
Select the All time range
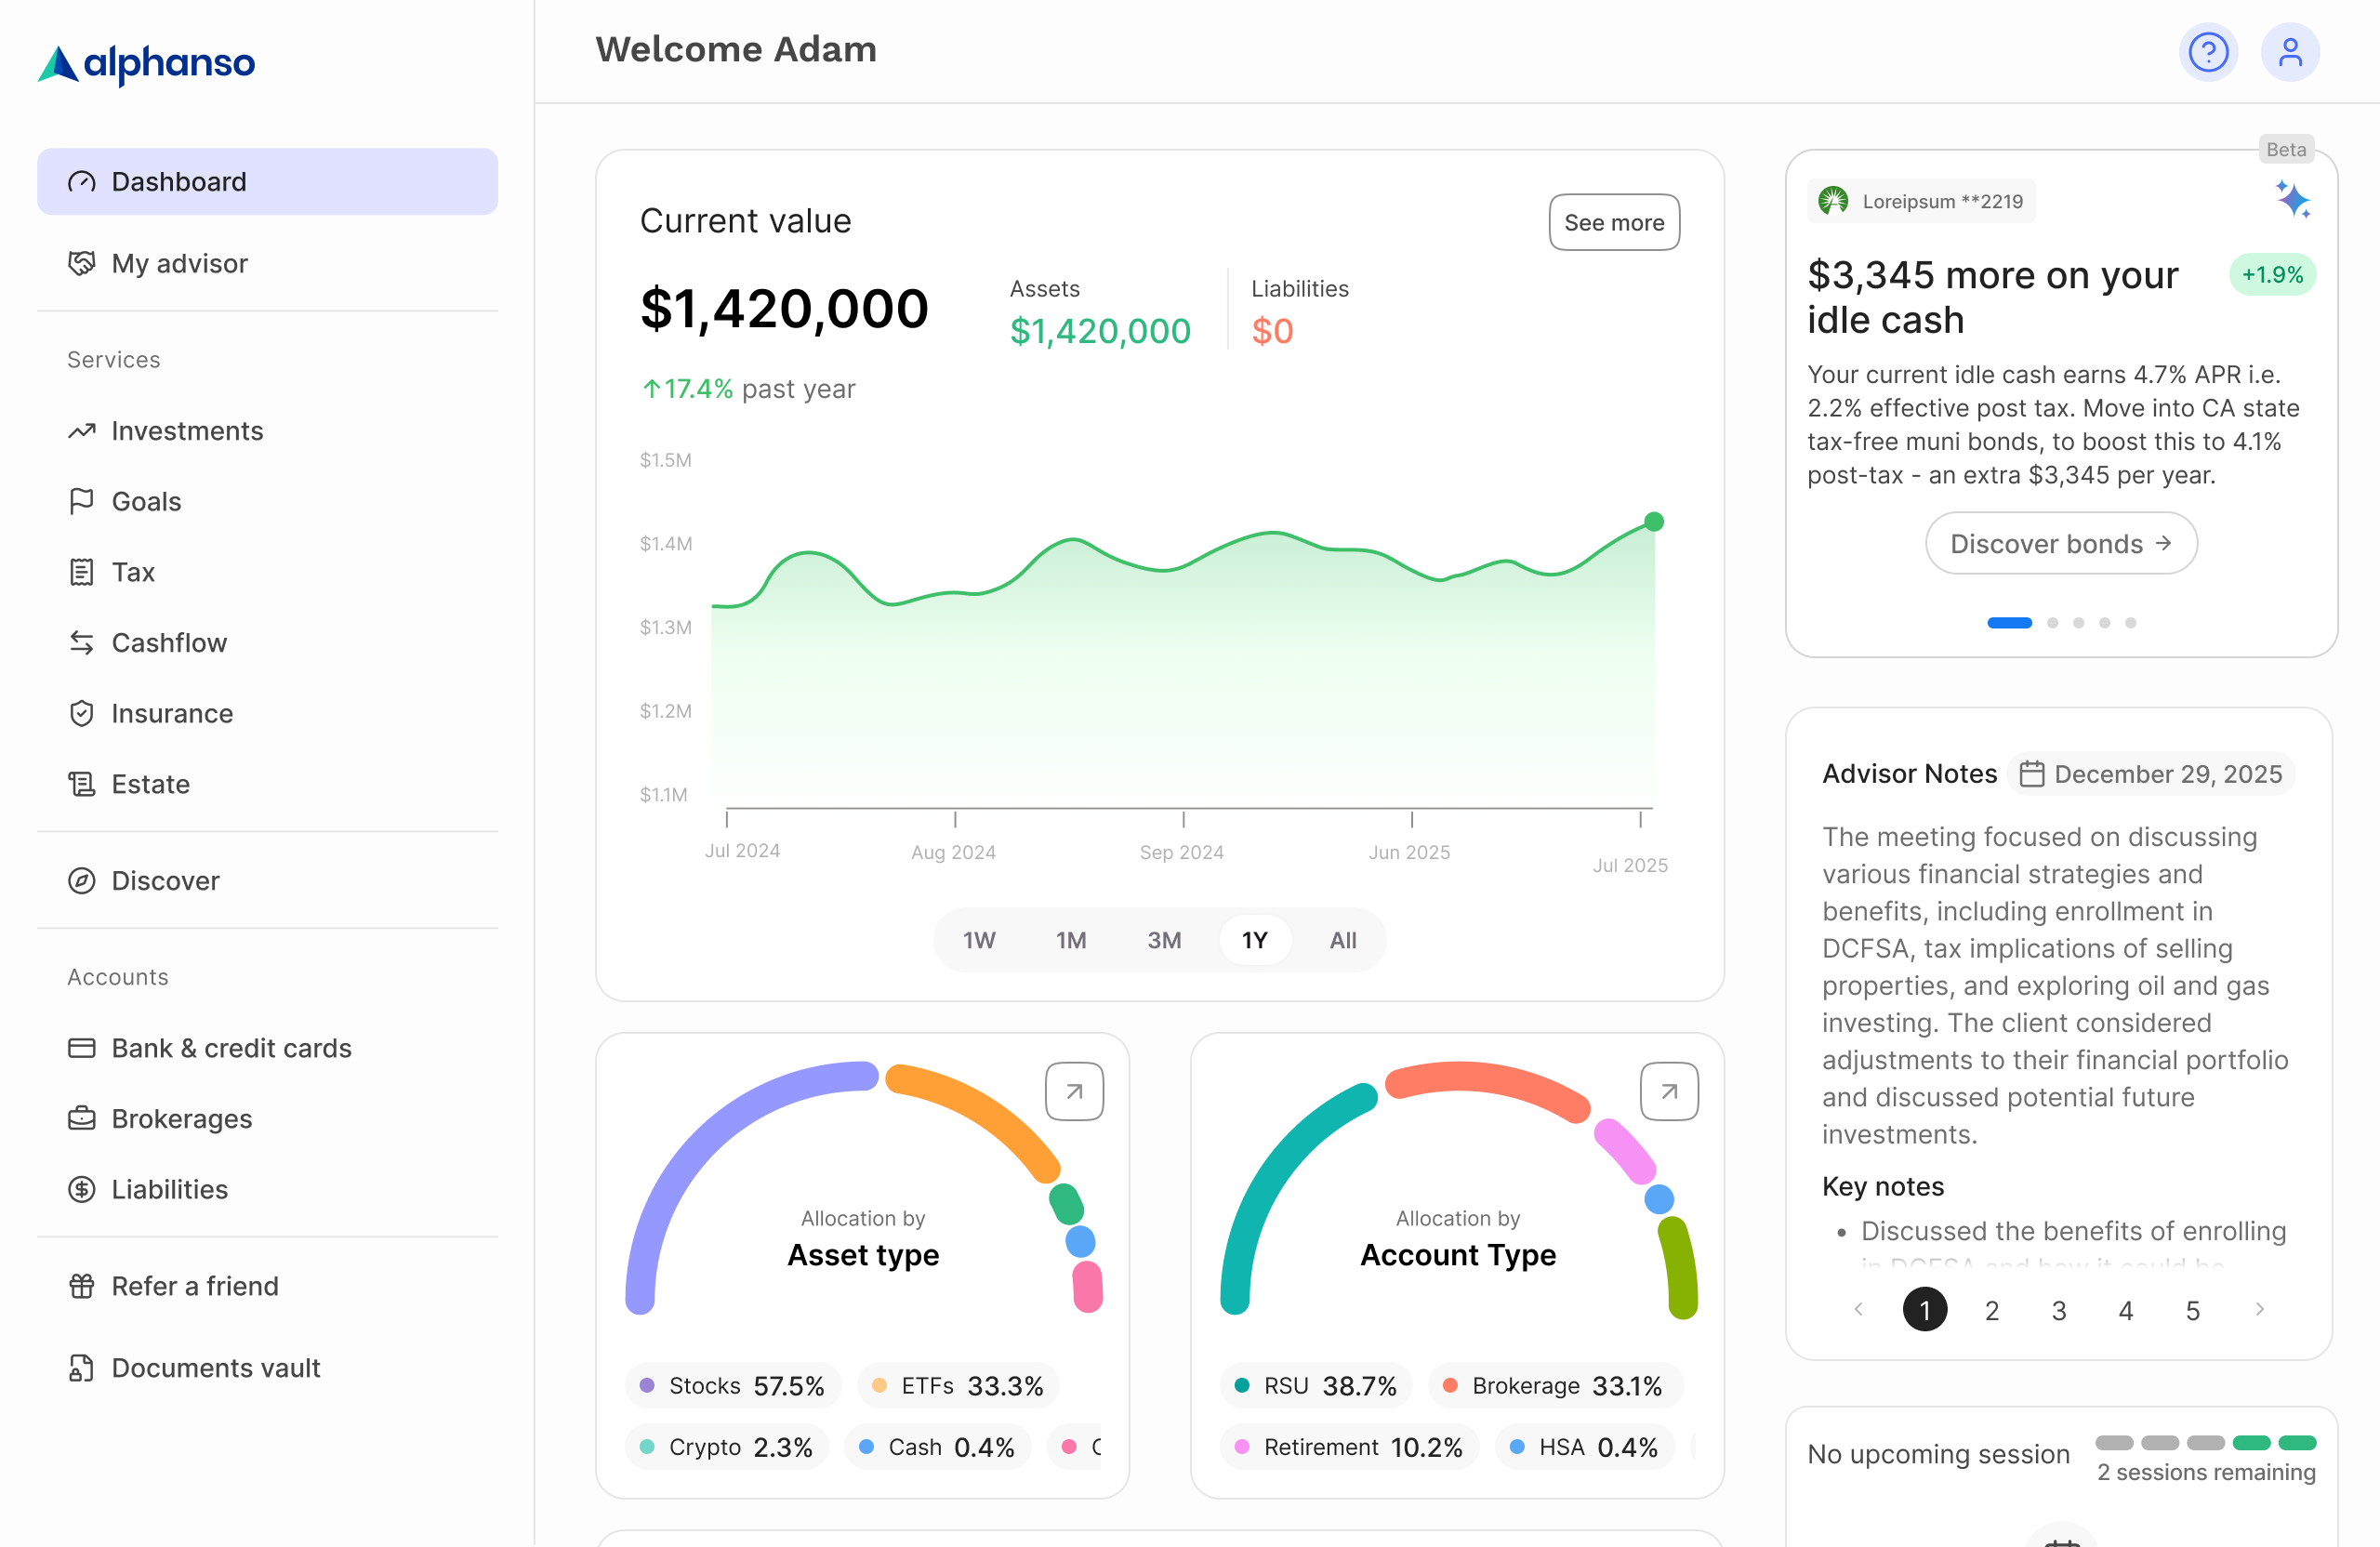coord(1342,940)
